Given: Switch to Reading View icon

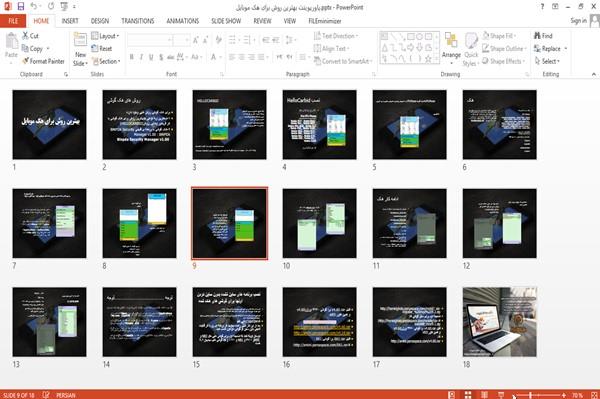Looking at the screenshot, I should pyautogui.click(x=484, y=395).
